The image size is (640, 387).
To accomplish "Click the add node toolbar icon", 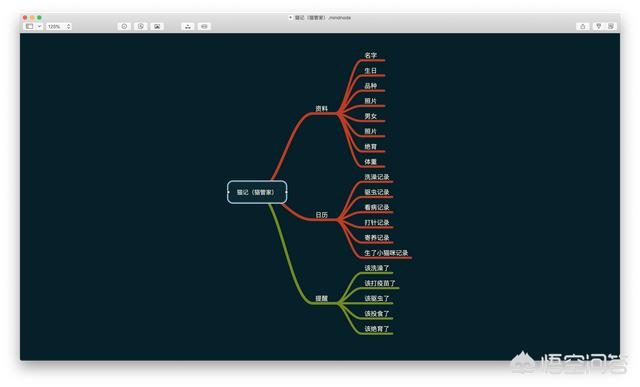I will click(x=124, y=26).
